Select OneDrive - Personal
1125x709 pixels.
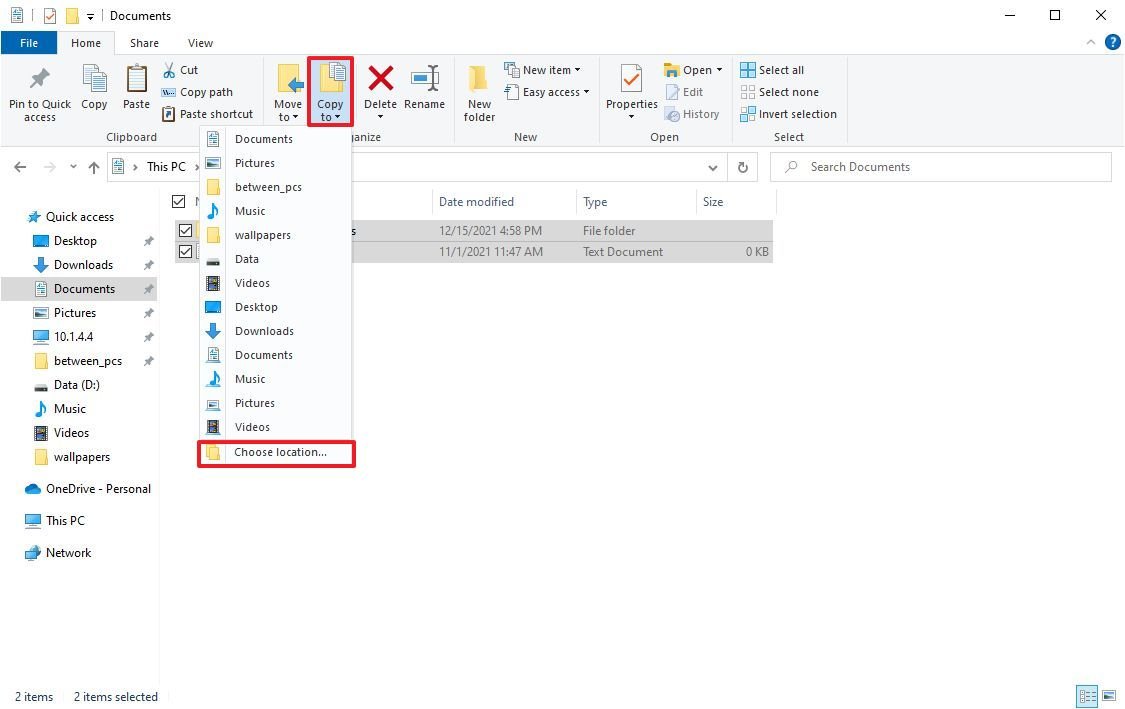[88, 489]
